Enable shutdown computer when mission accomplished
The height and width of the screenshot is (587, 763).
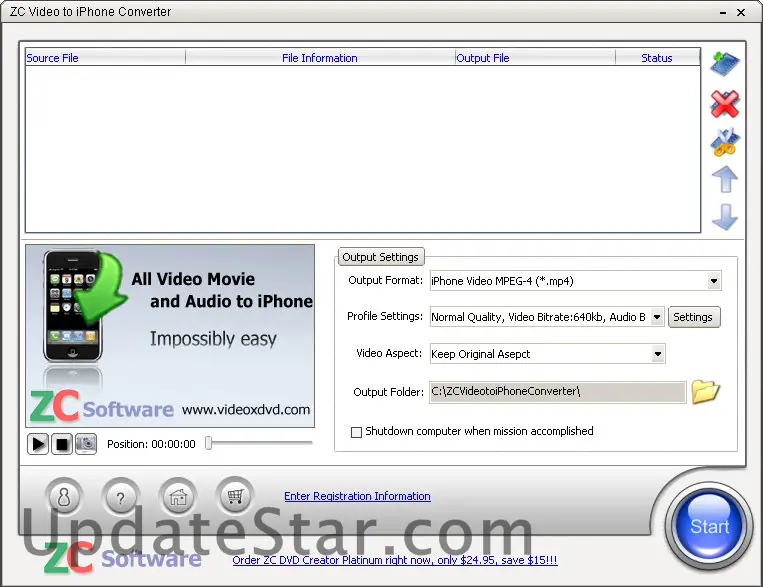click(x=356, y=432)
